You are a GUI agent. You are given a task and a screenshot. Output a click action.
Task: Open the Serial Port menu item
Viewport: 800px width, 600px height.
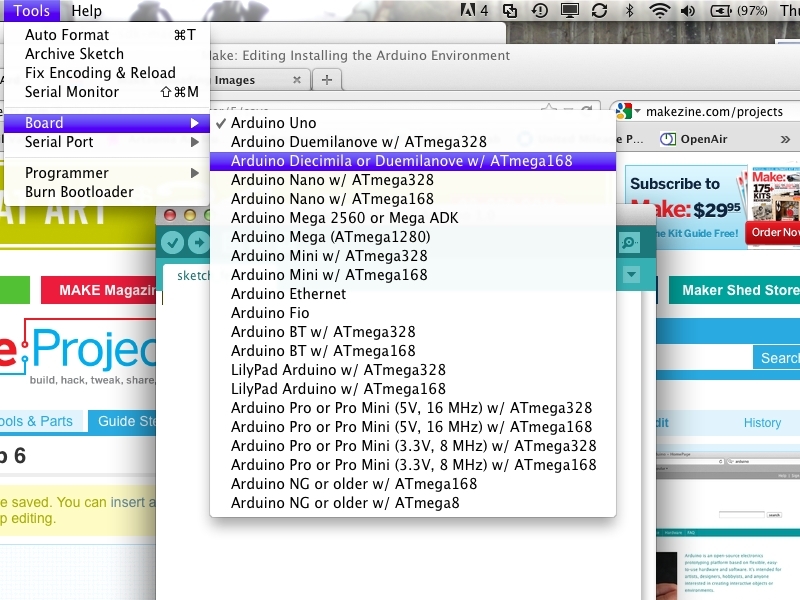107,142
